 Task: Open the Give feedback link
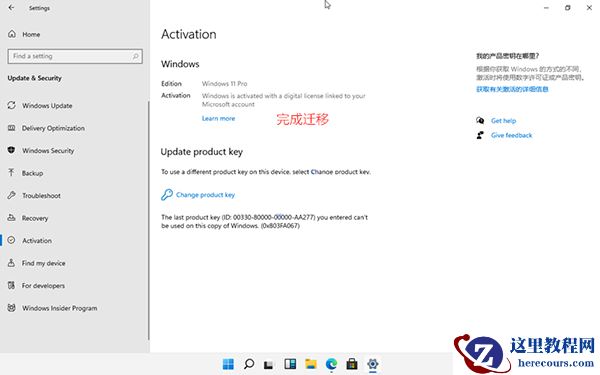[x=512, y=135]
